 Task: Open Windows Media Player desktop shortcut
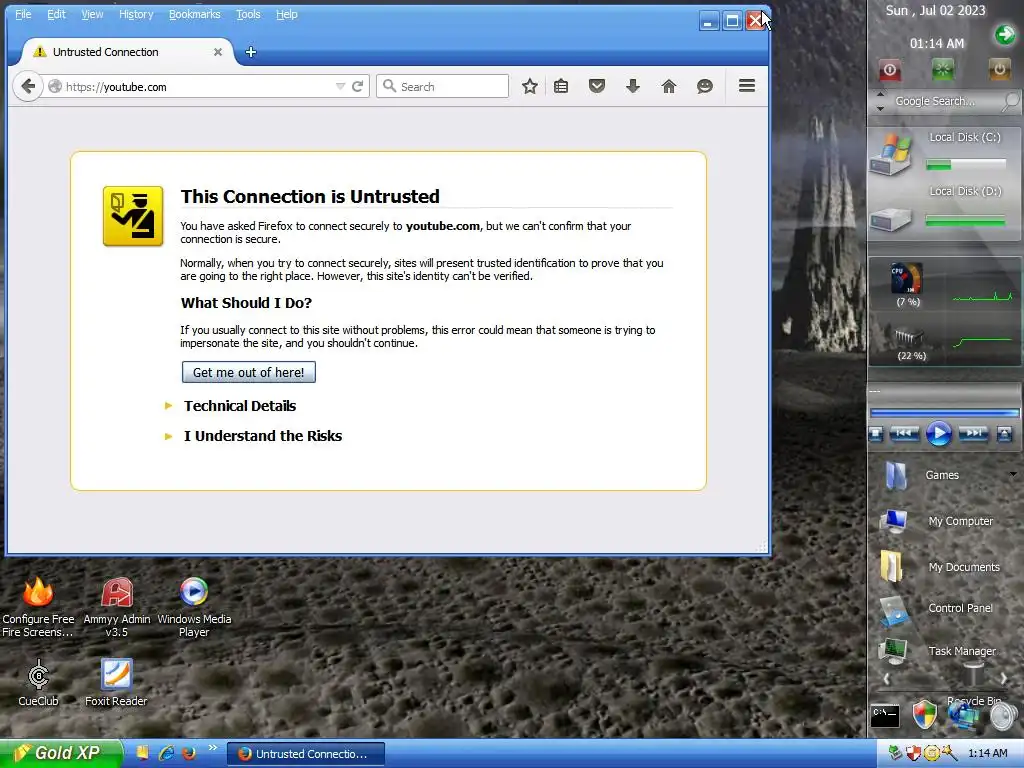pyautogui.click(x=194, y=607)
